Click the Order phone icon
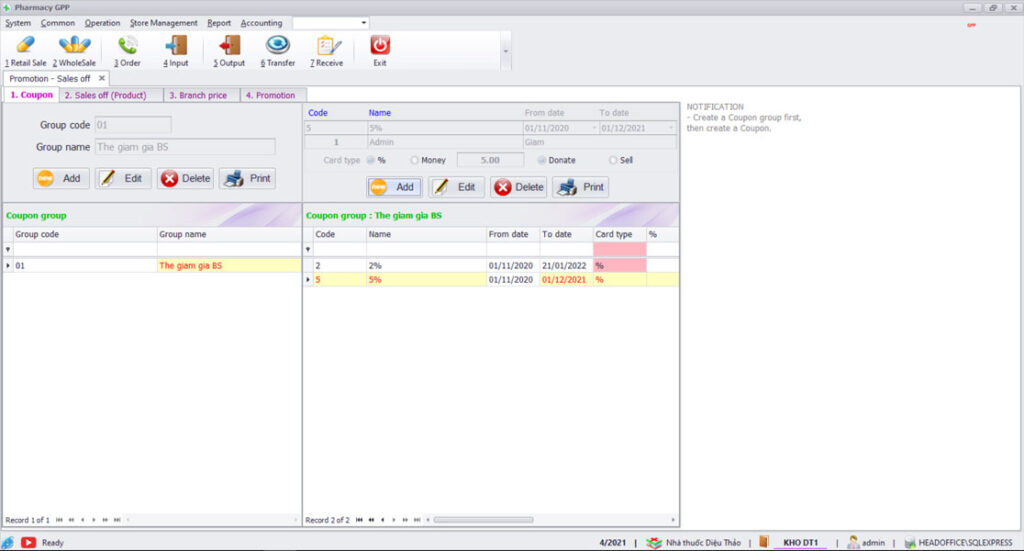The height and width of the screenshot is (551, 1024). 127,46
